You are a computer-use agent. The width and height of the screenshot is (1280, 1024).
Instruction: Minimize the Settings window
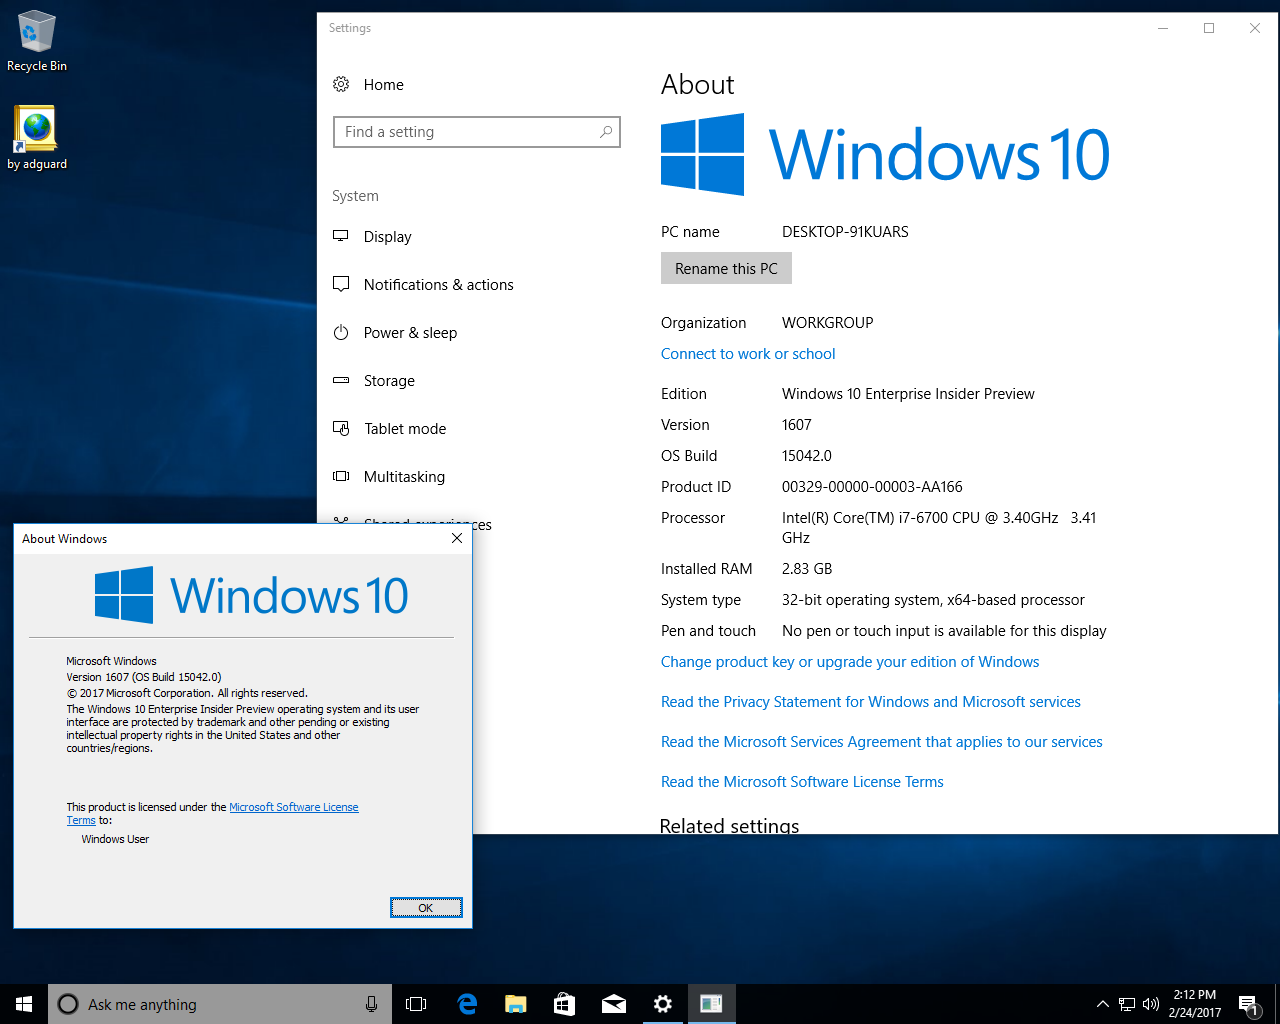pyautogui.click(x=1163, y=28)
